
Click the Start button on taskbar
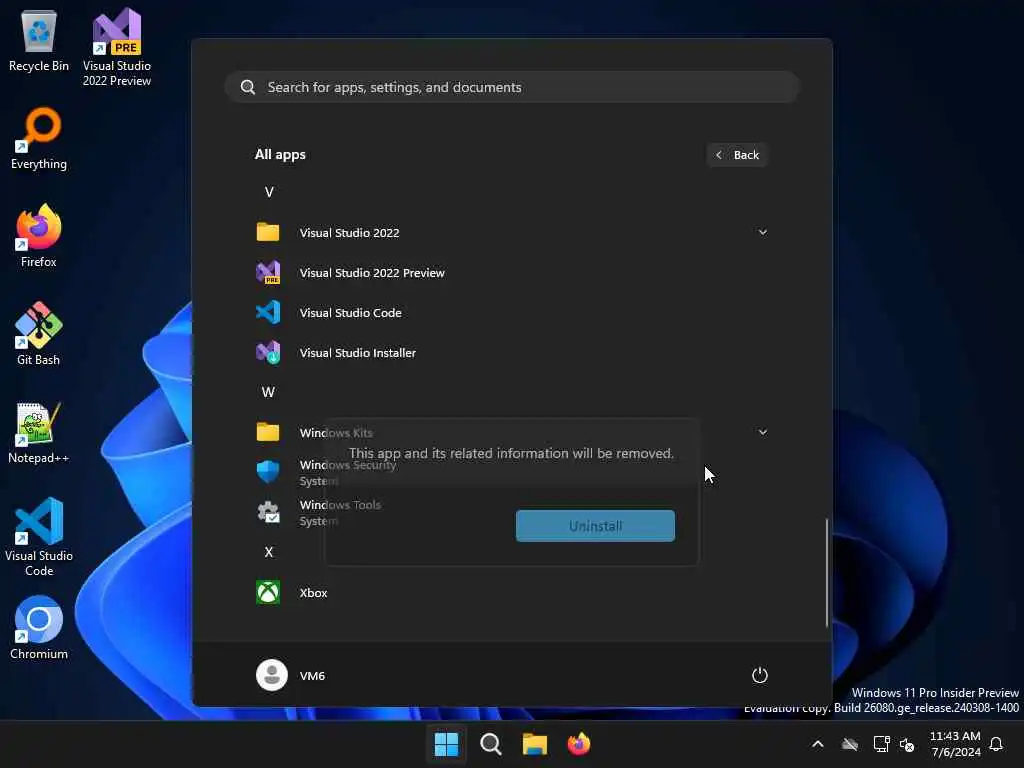(x=447, y=744)
